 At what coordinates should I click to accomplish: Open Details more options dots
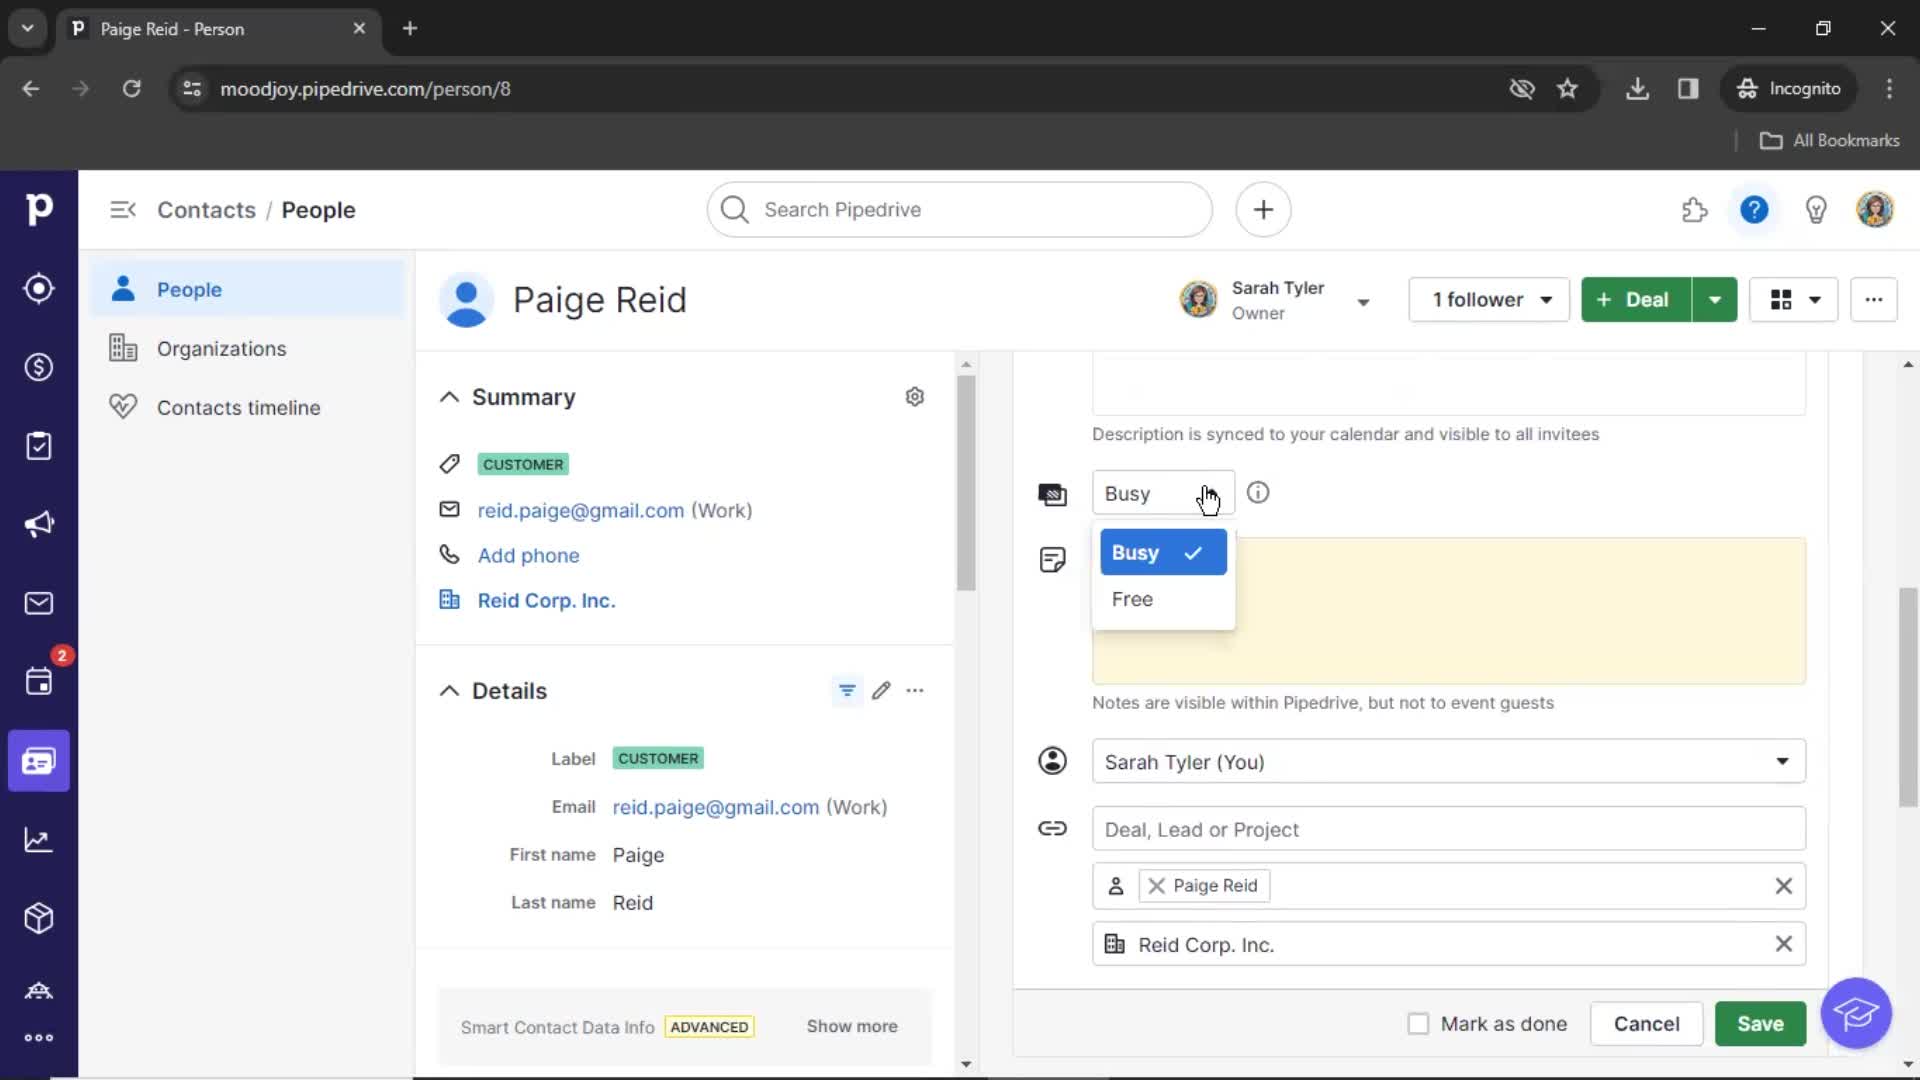[x=915, y=691]
